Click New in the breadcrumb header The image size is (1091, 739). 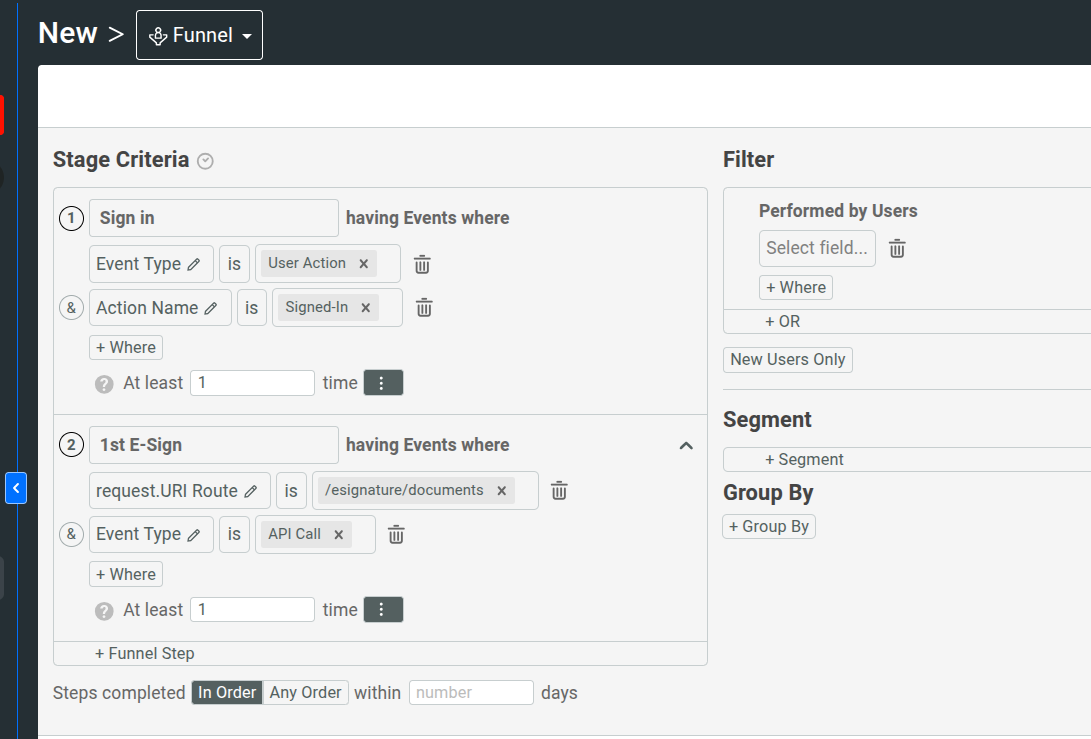point(66,33)
